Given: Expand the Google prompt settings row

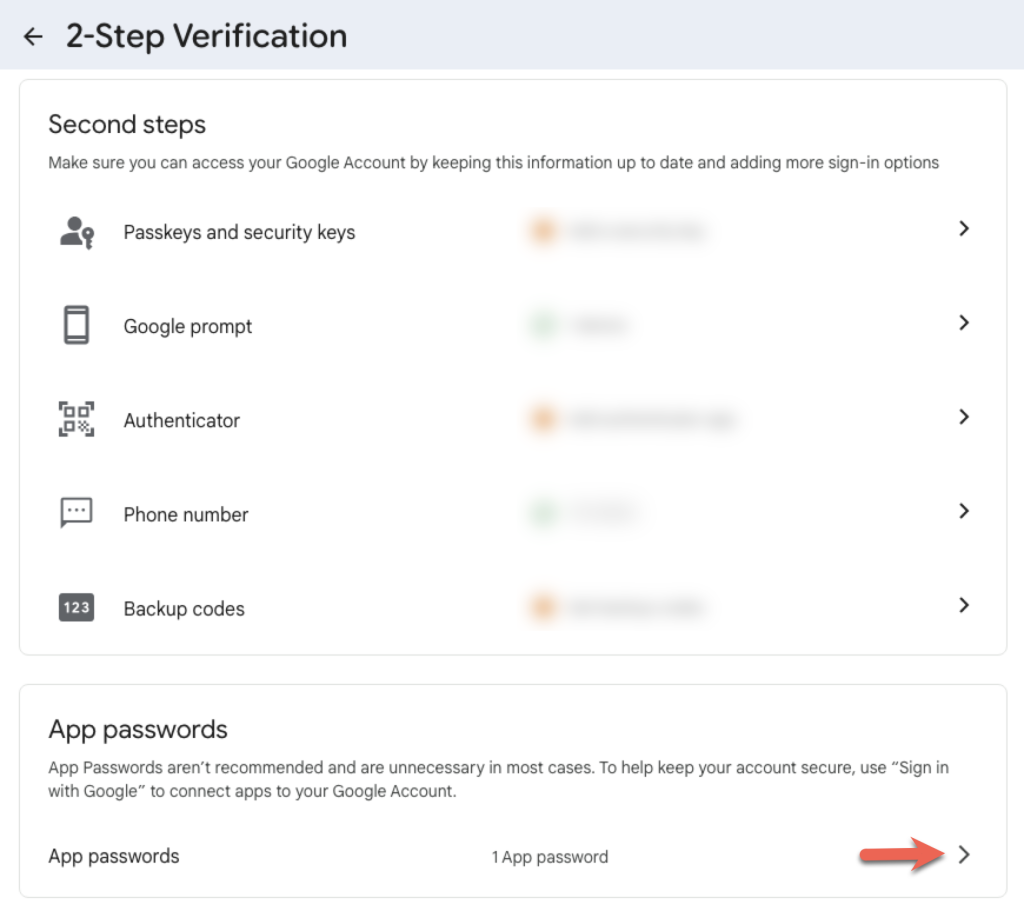Looking at the screenshot, I should pos(963,323).
